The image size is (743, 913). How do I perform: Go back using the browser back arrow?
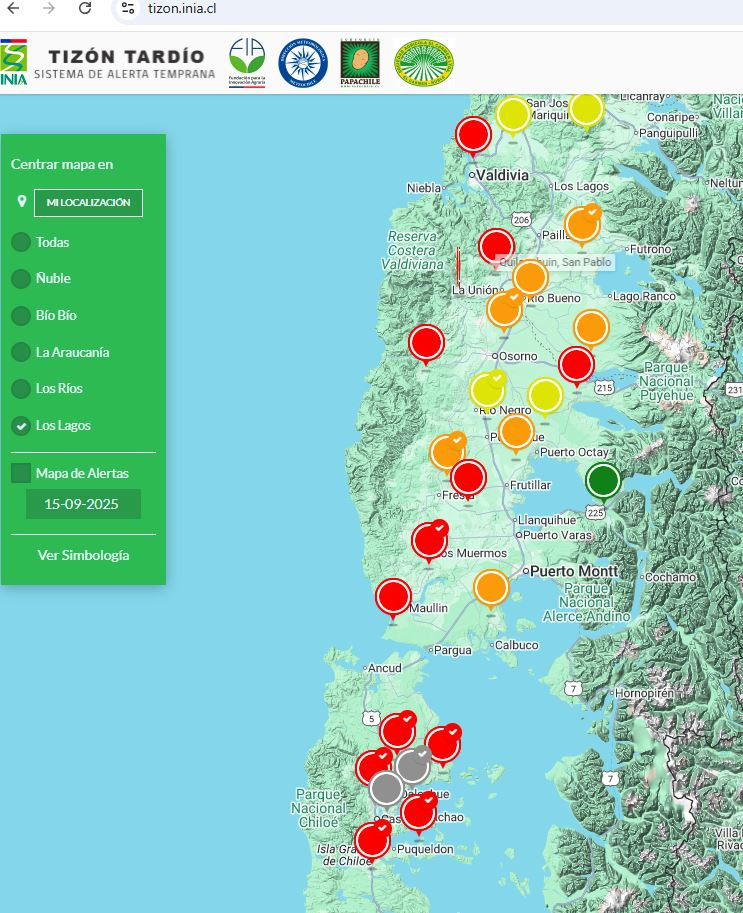click(x=13, y=9)
